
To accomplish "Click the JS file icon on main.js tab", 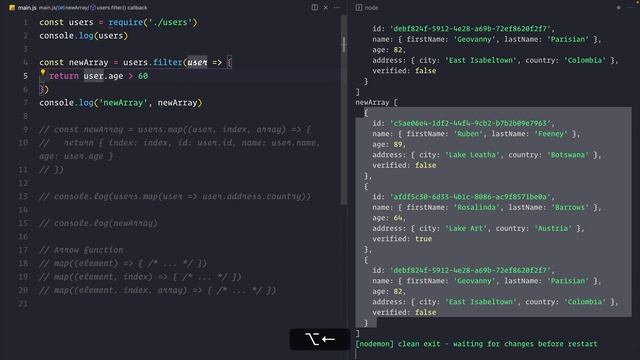I will click(x=12, y=7).
